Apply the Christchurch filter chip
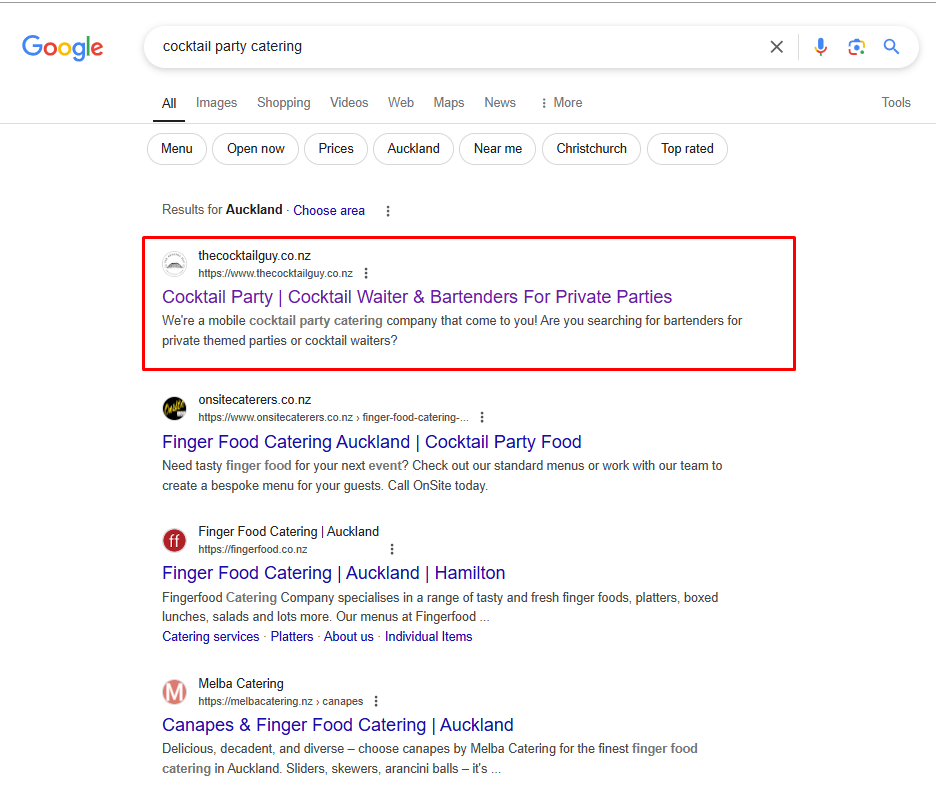 [x=591, y=149]
